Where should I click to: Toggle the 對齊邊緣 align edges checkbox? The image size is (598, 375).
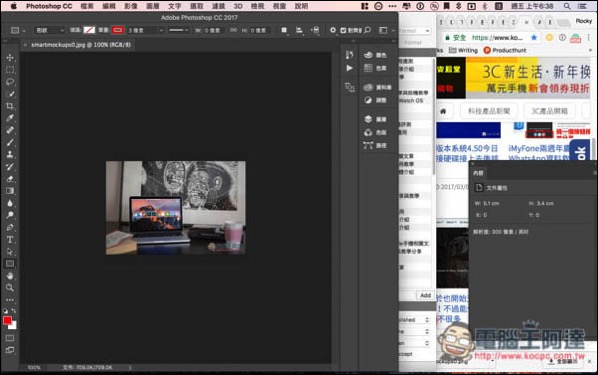point(343,30)
